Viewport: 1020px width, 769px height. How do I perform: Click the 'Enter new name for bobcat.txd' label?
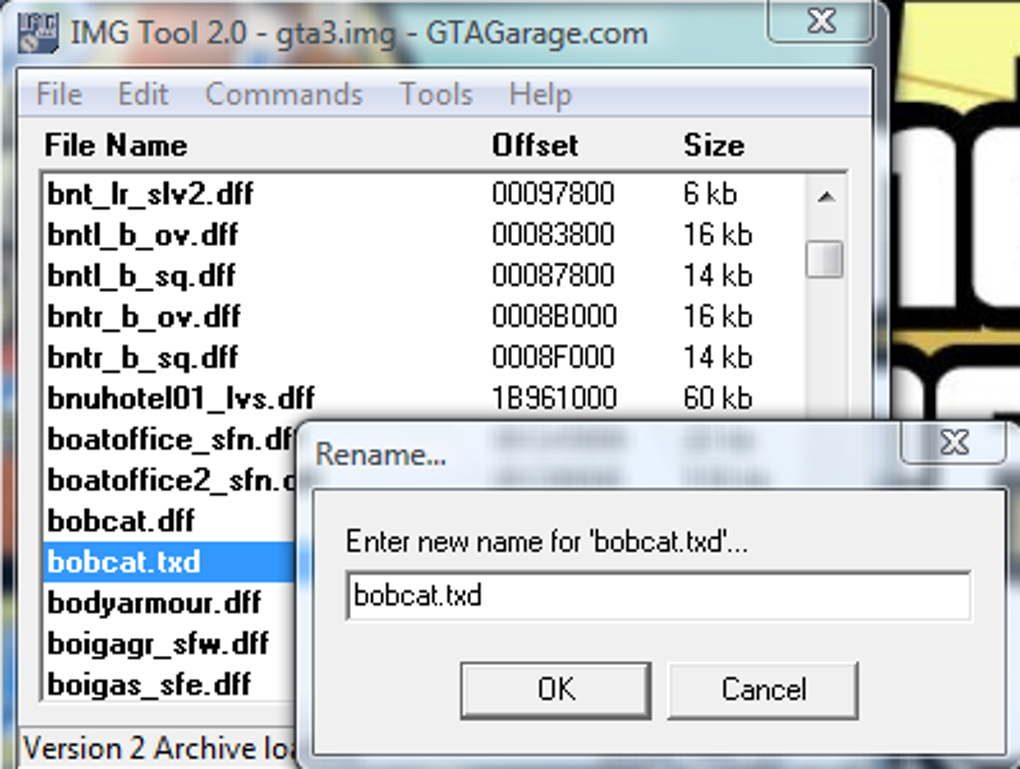[546, 542]
